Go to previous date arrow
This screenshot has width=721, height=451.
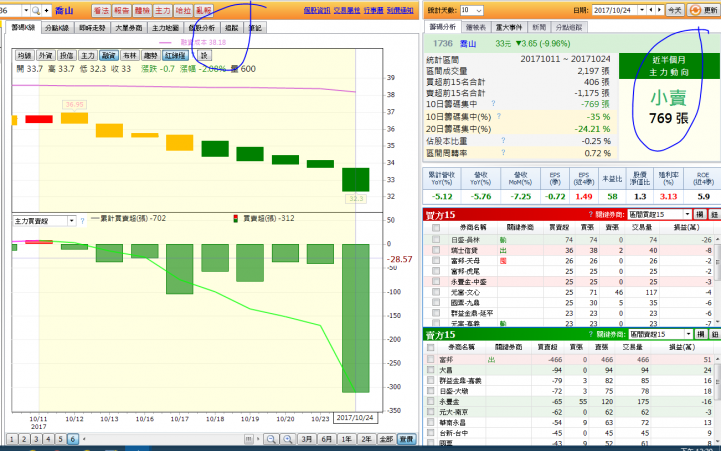point(651,10)
